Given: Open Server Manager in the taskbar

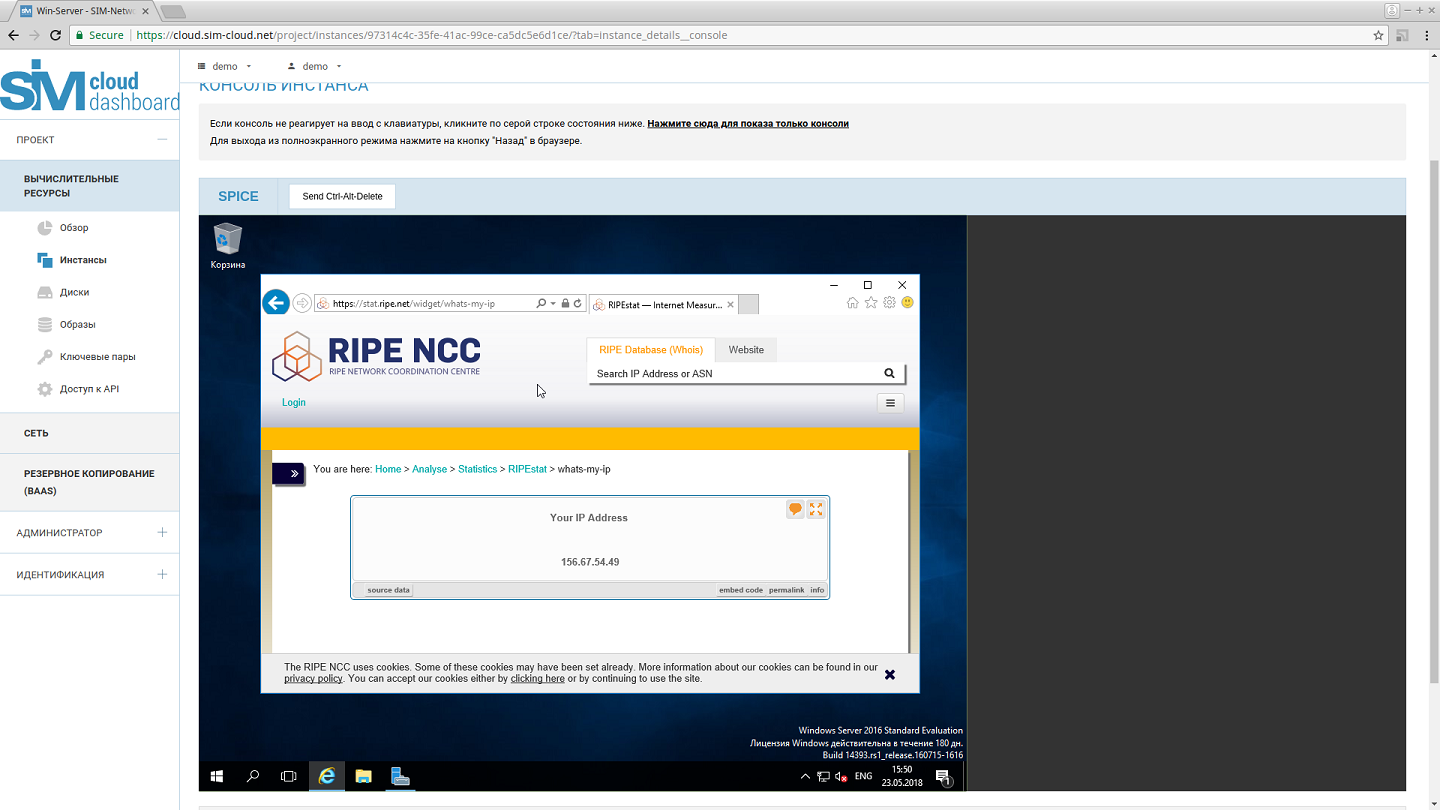Looking at the screenshot, I should [x=400, y=776].
